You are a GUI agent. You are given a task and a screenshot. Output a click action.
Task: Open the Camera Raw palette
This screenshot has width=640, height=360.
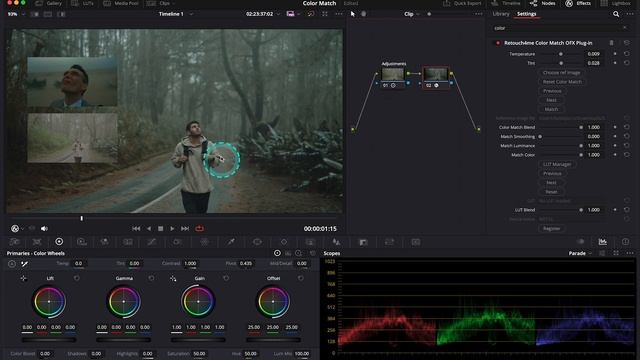pos(14,242)
